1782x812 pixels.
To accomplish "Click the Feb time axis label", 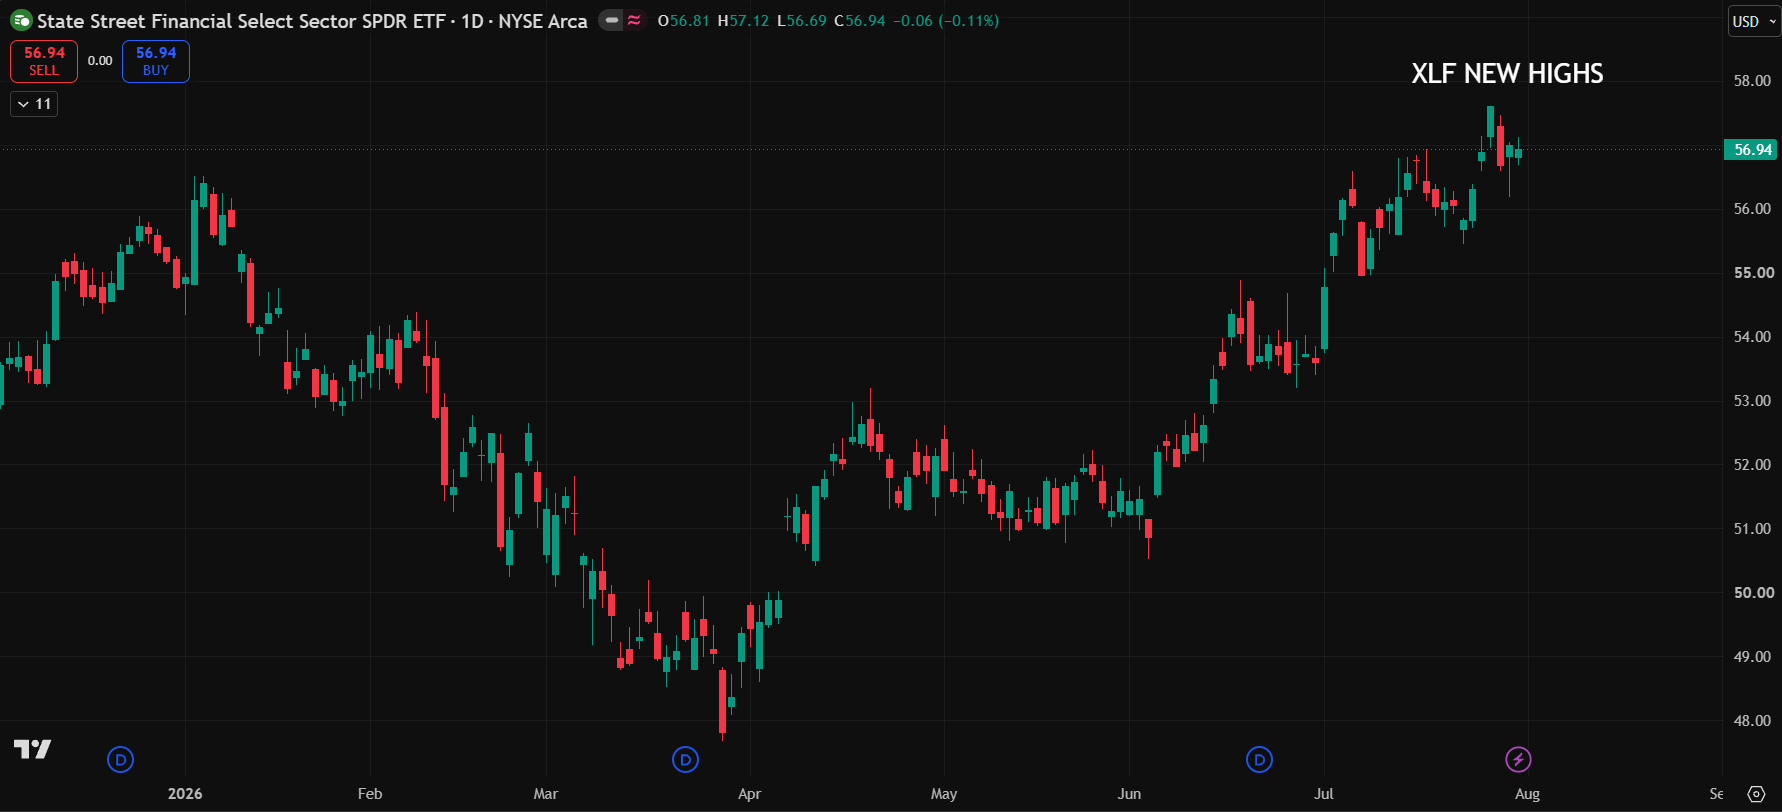I will click(x=370, y=794).
